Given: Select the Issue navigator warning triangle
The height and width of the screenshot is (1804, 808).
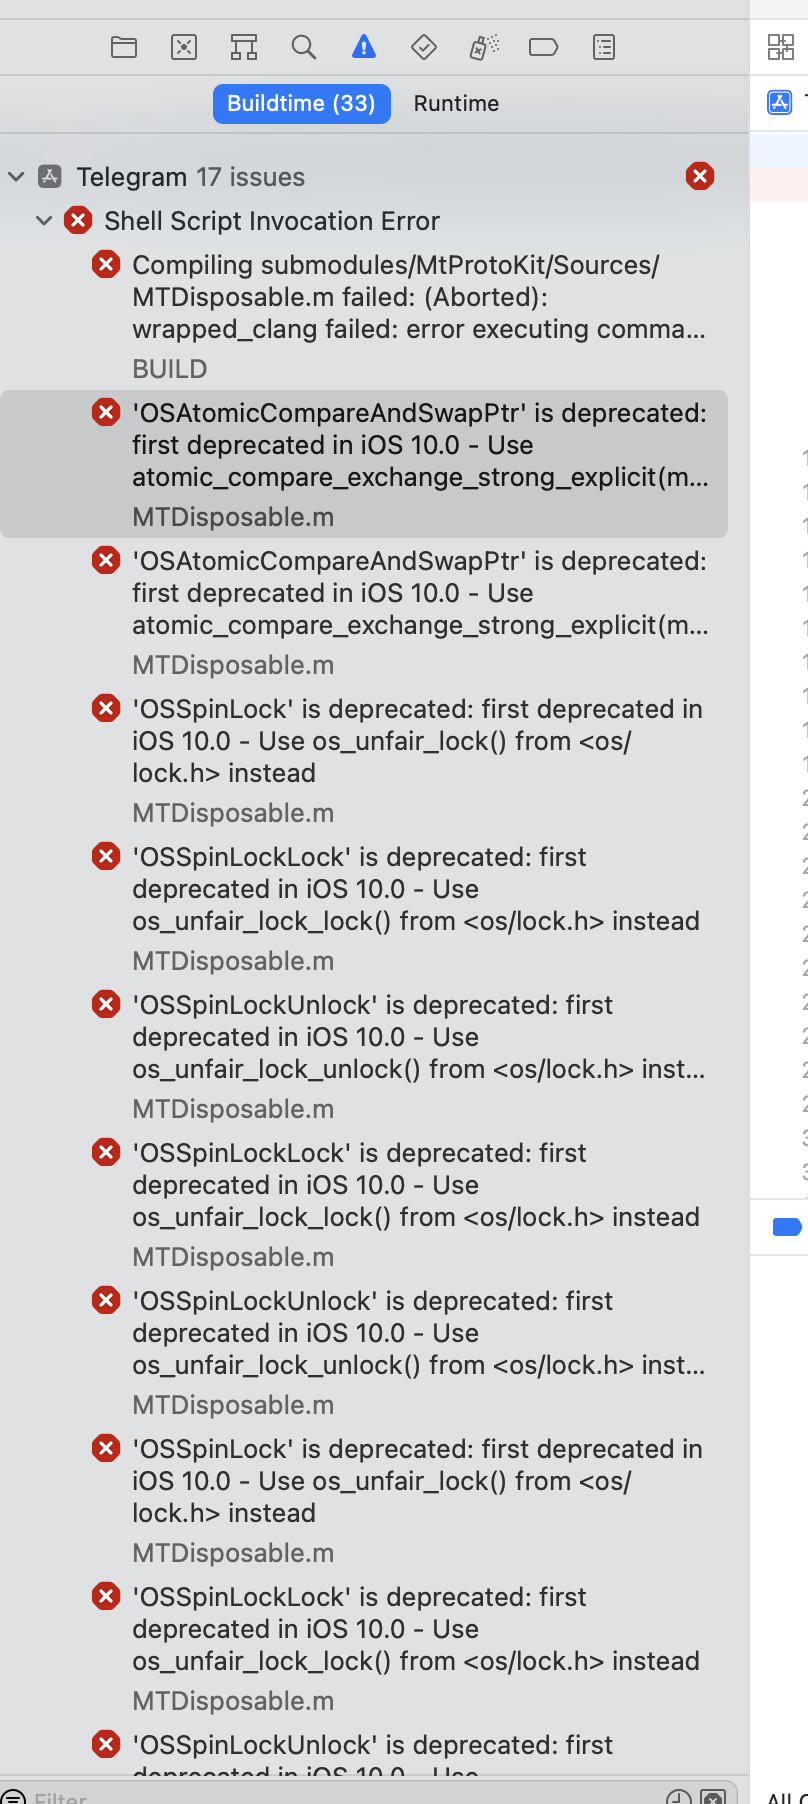Looking at the screenshot, I should click(363, 46).
